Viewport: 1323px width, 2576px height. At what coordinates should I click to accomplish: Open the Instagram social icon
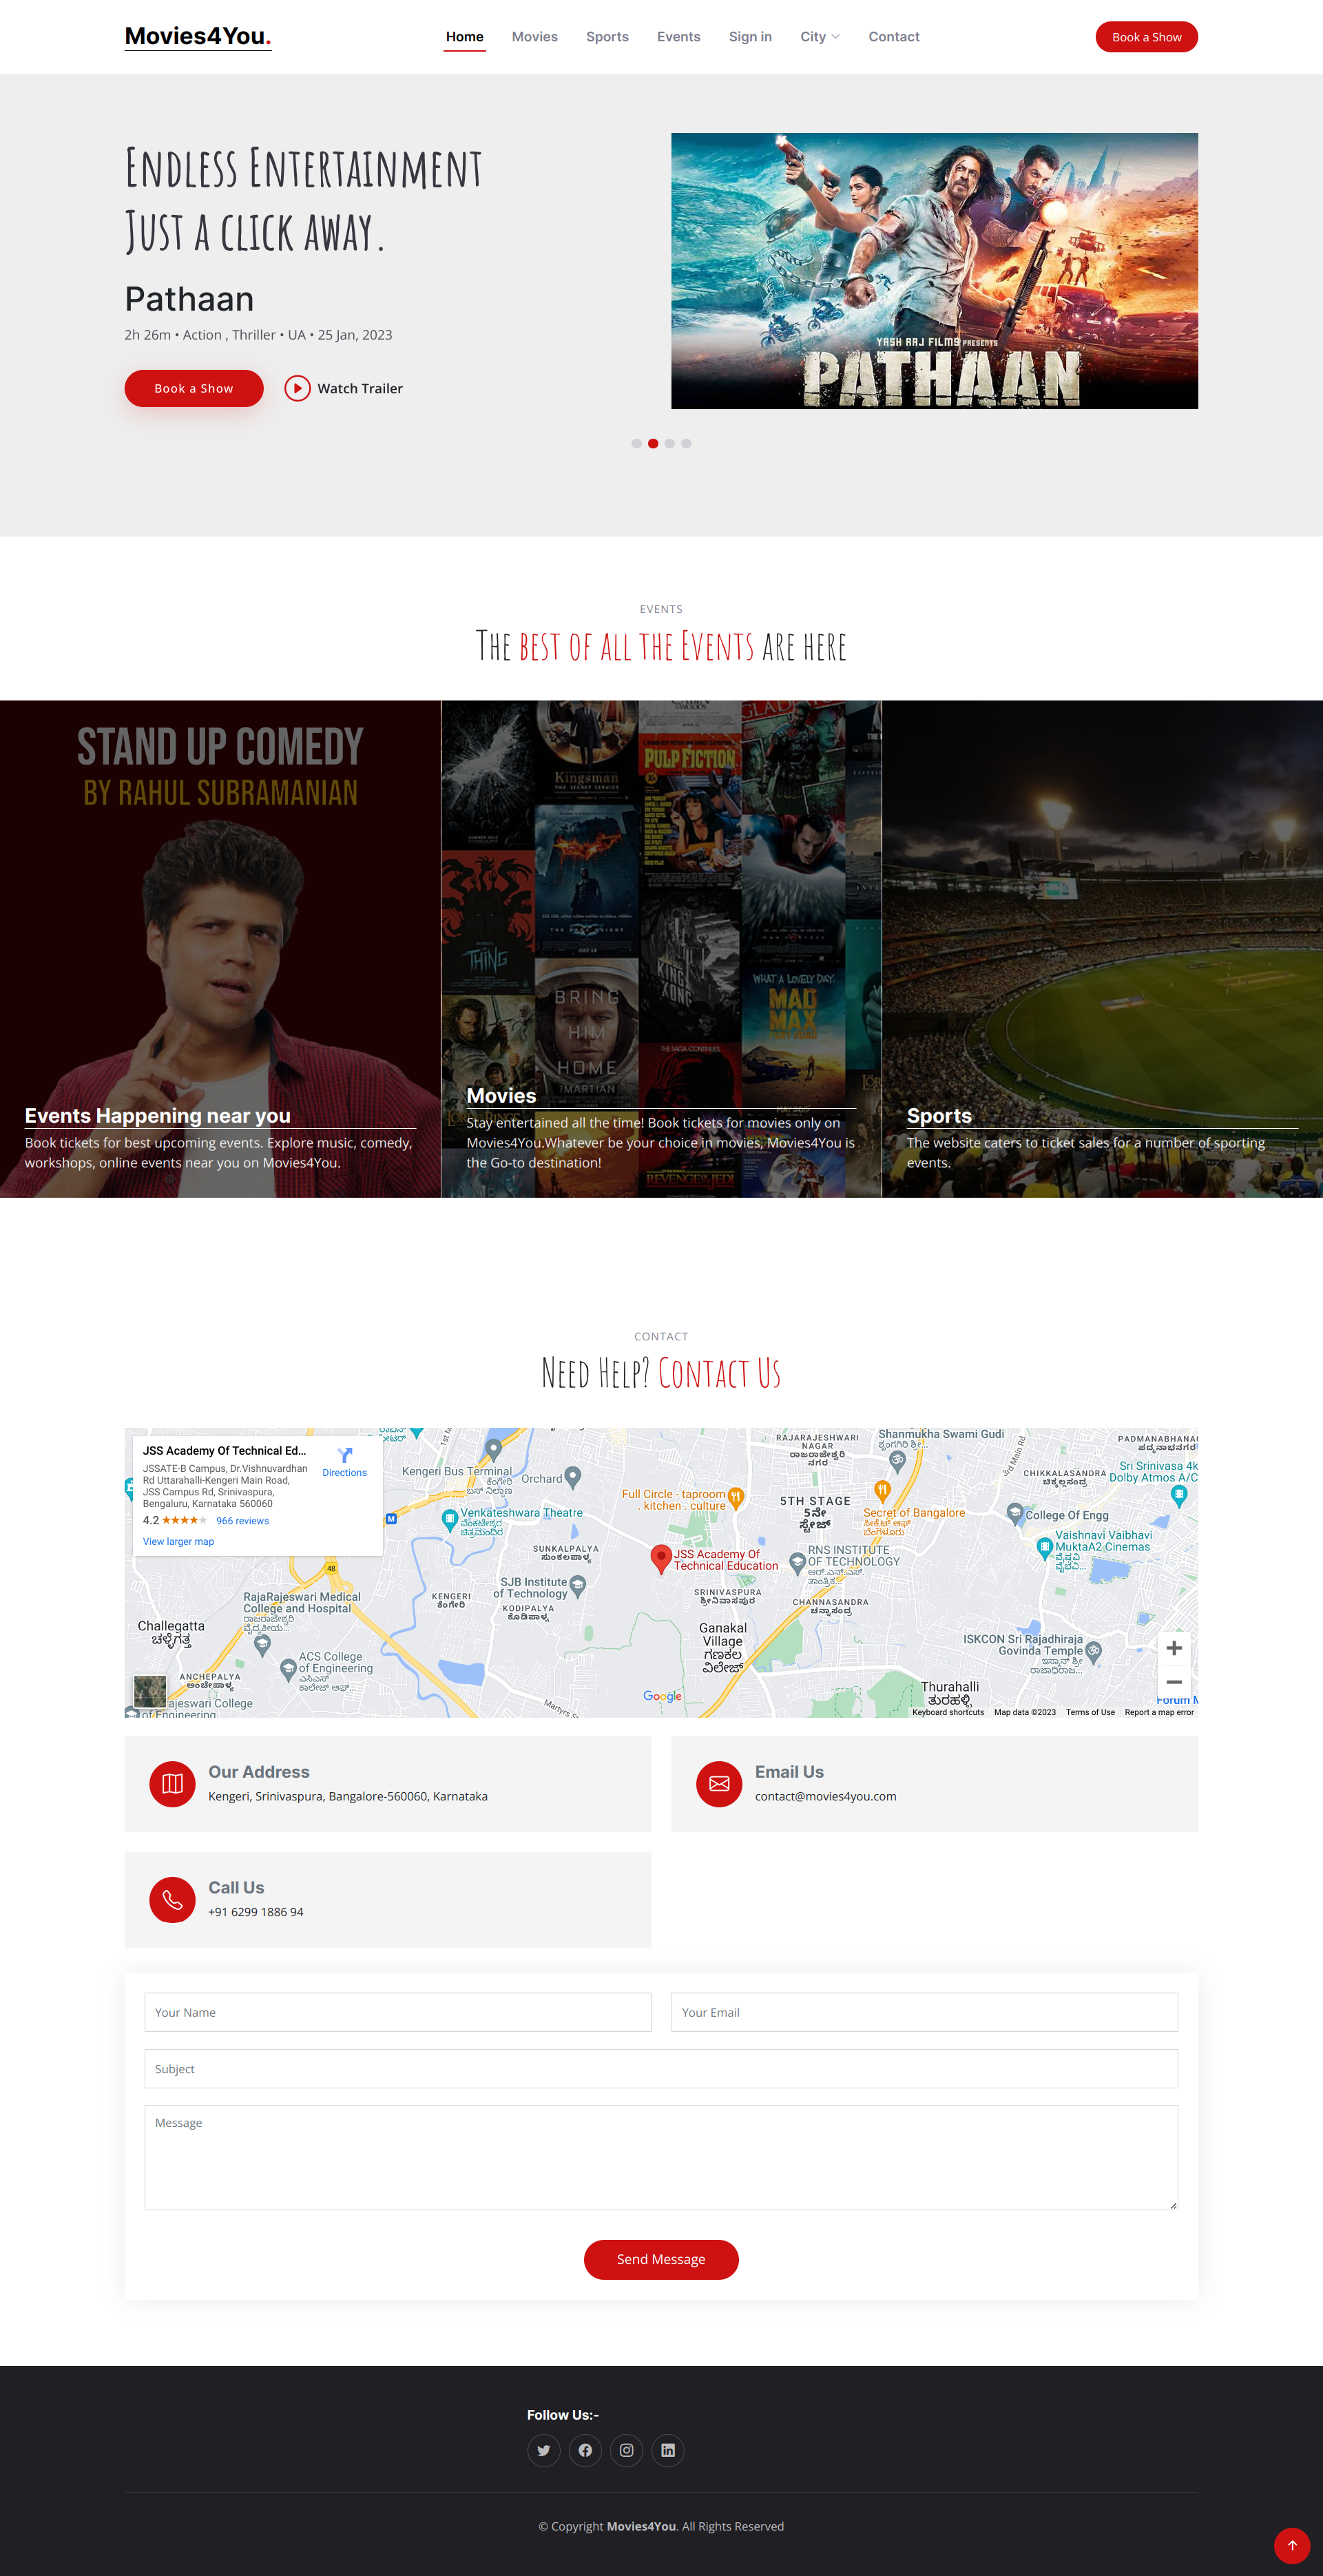[626, 2450]
